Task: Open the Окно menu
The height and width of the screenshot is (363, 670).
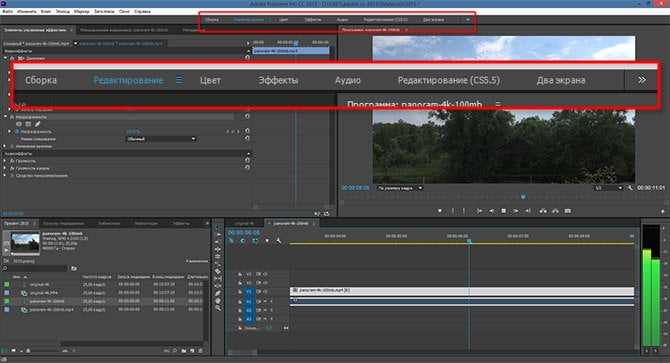Action: tap(124, 12)
